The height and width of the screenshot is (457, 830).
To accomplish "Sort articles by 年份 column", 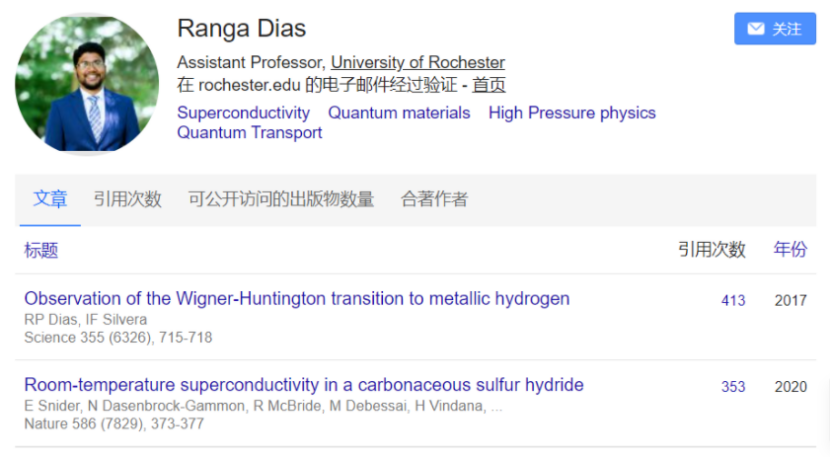I will coord(790,249).
